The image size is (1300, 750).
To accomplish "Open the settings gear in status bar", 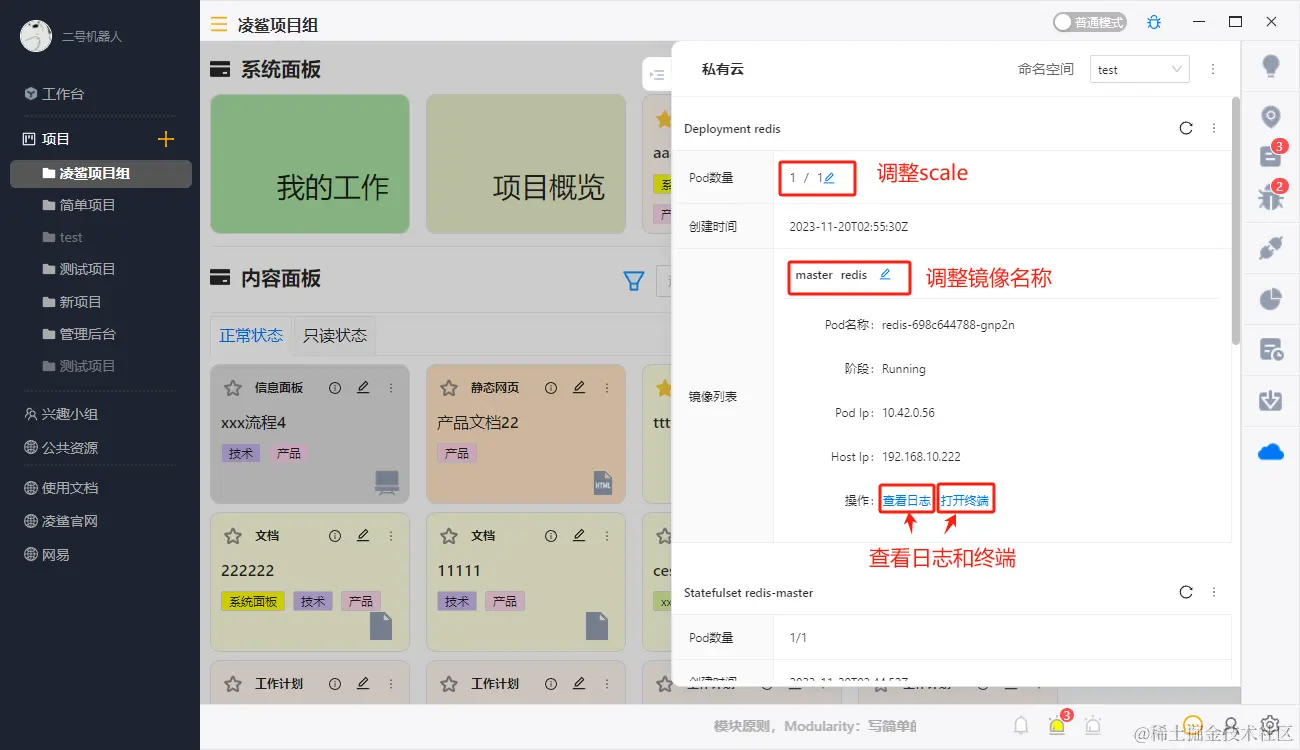I will pyautogui.click(x=1270, y=725).
